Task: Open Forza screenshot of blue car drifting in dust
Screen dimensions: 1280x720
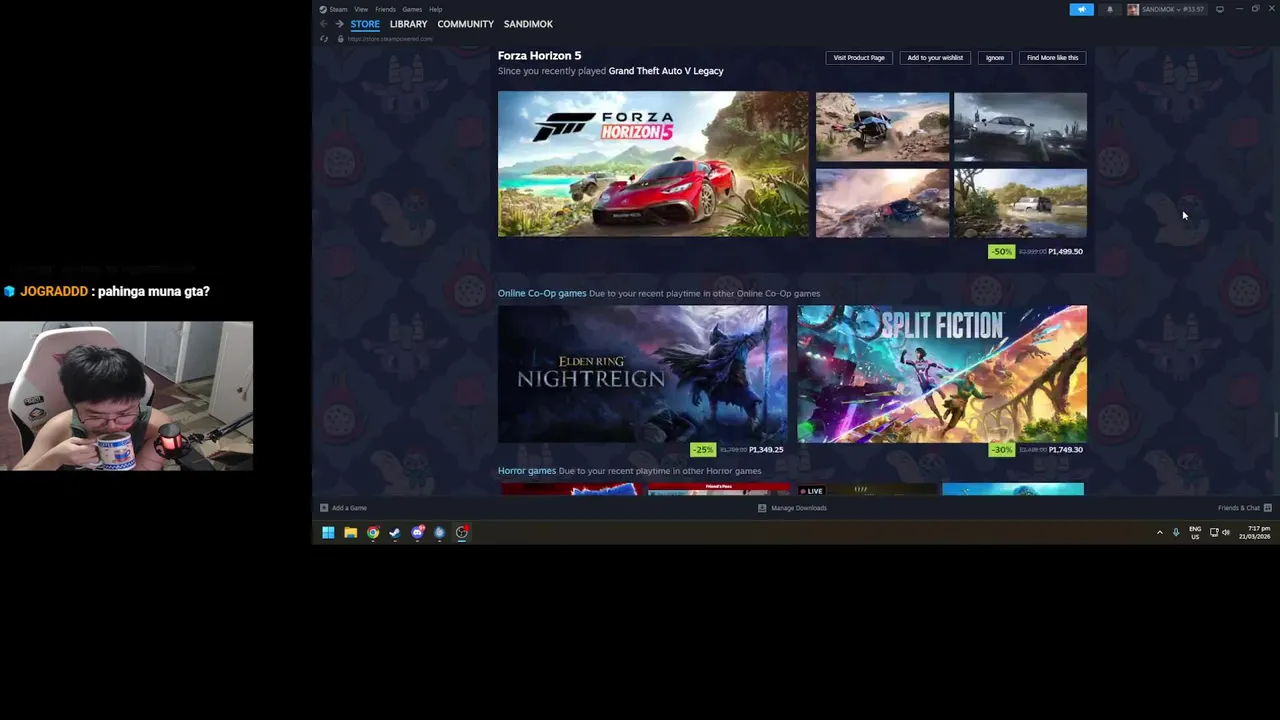Action: coord(882,203)
